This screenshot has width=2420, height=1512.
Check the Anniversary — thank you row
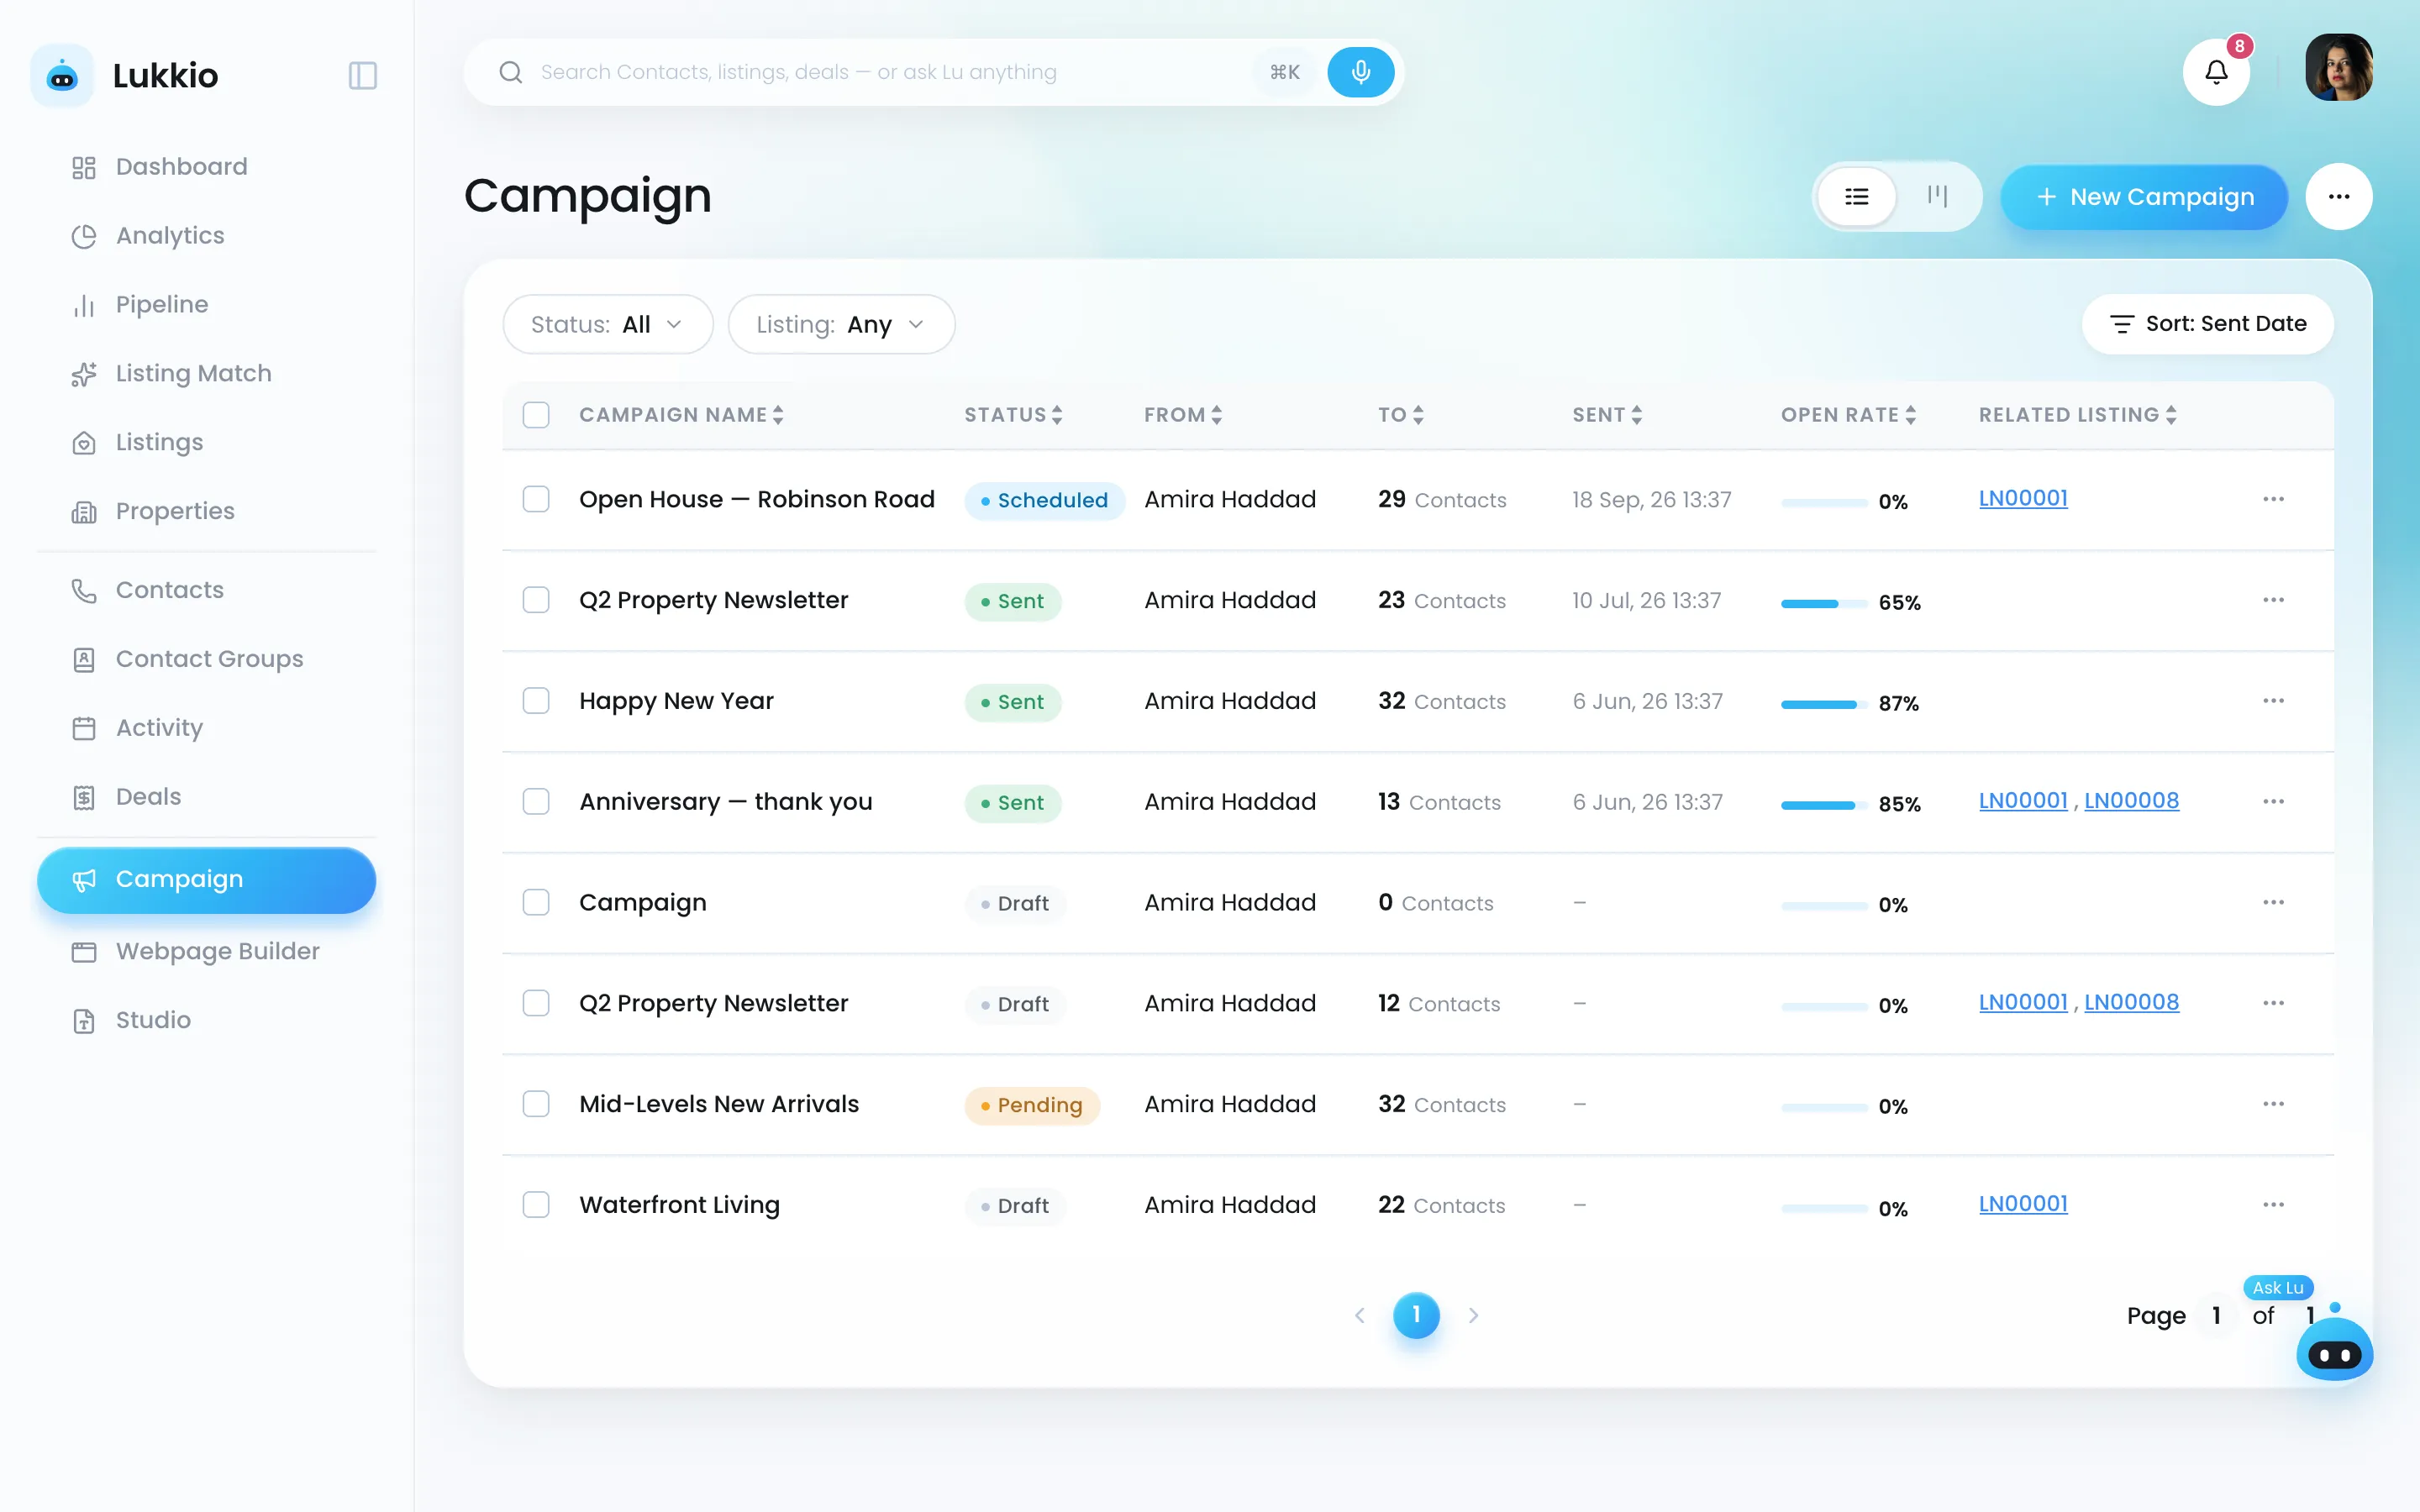click(536, 802)
